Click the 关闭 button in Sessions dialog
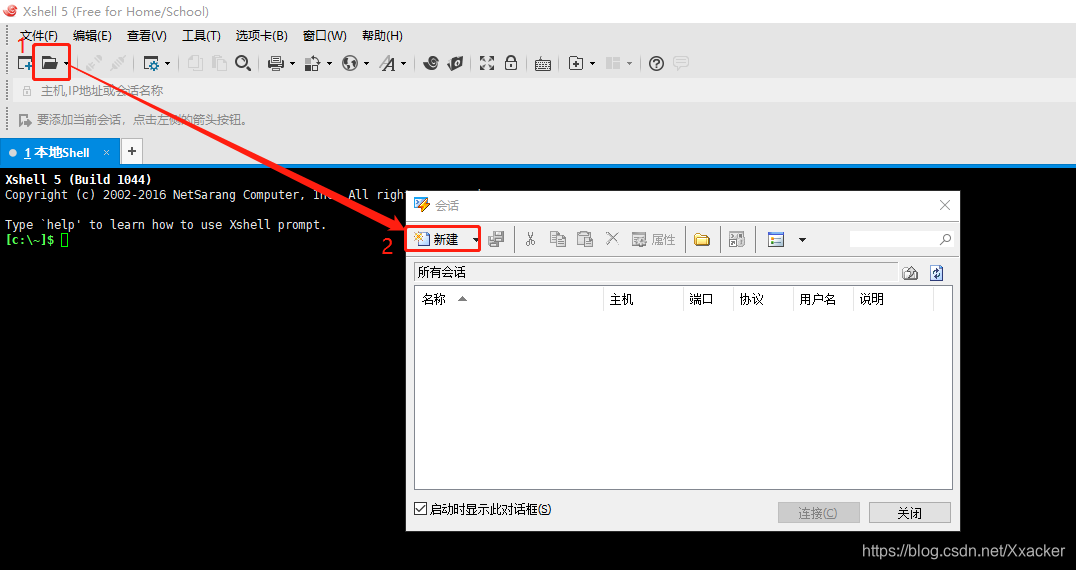This screenshot has height=570, width=1076. pyautogui.click(x=910, y=512)
